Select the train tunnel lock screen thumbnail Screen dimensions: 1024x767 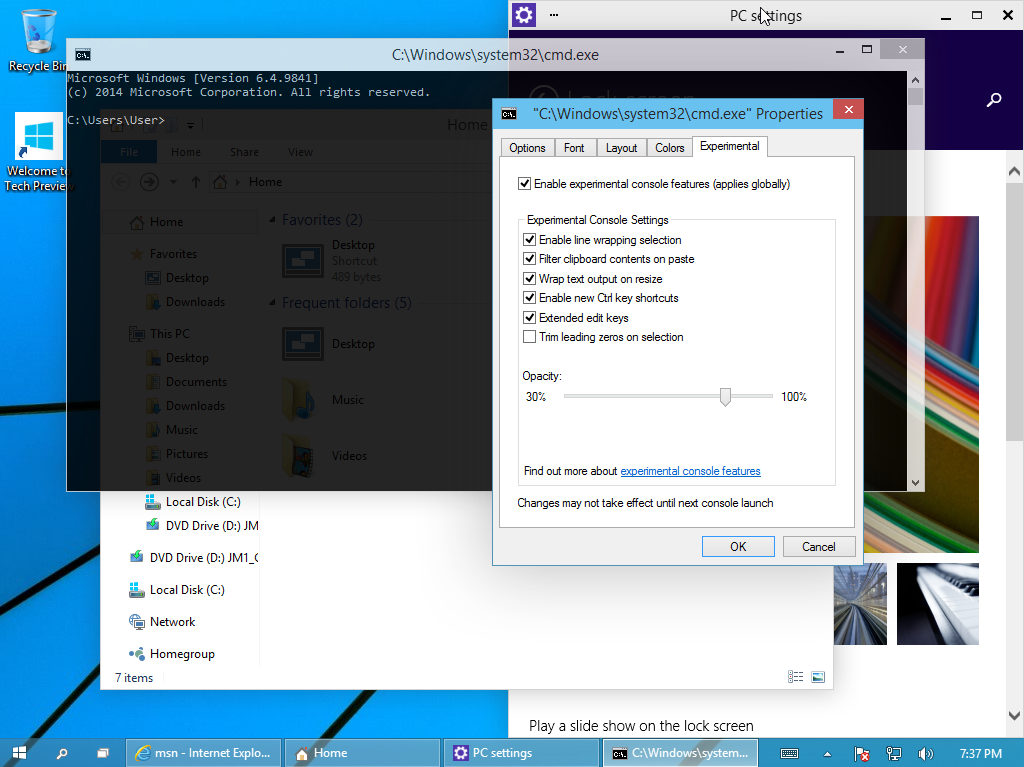pos(860,604)
